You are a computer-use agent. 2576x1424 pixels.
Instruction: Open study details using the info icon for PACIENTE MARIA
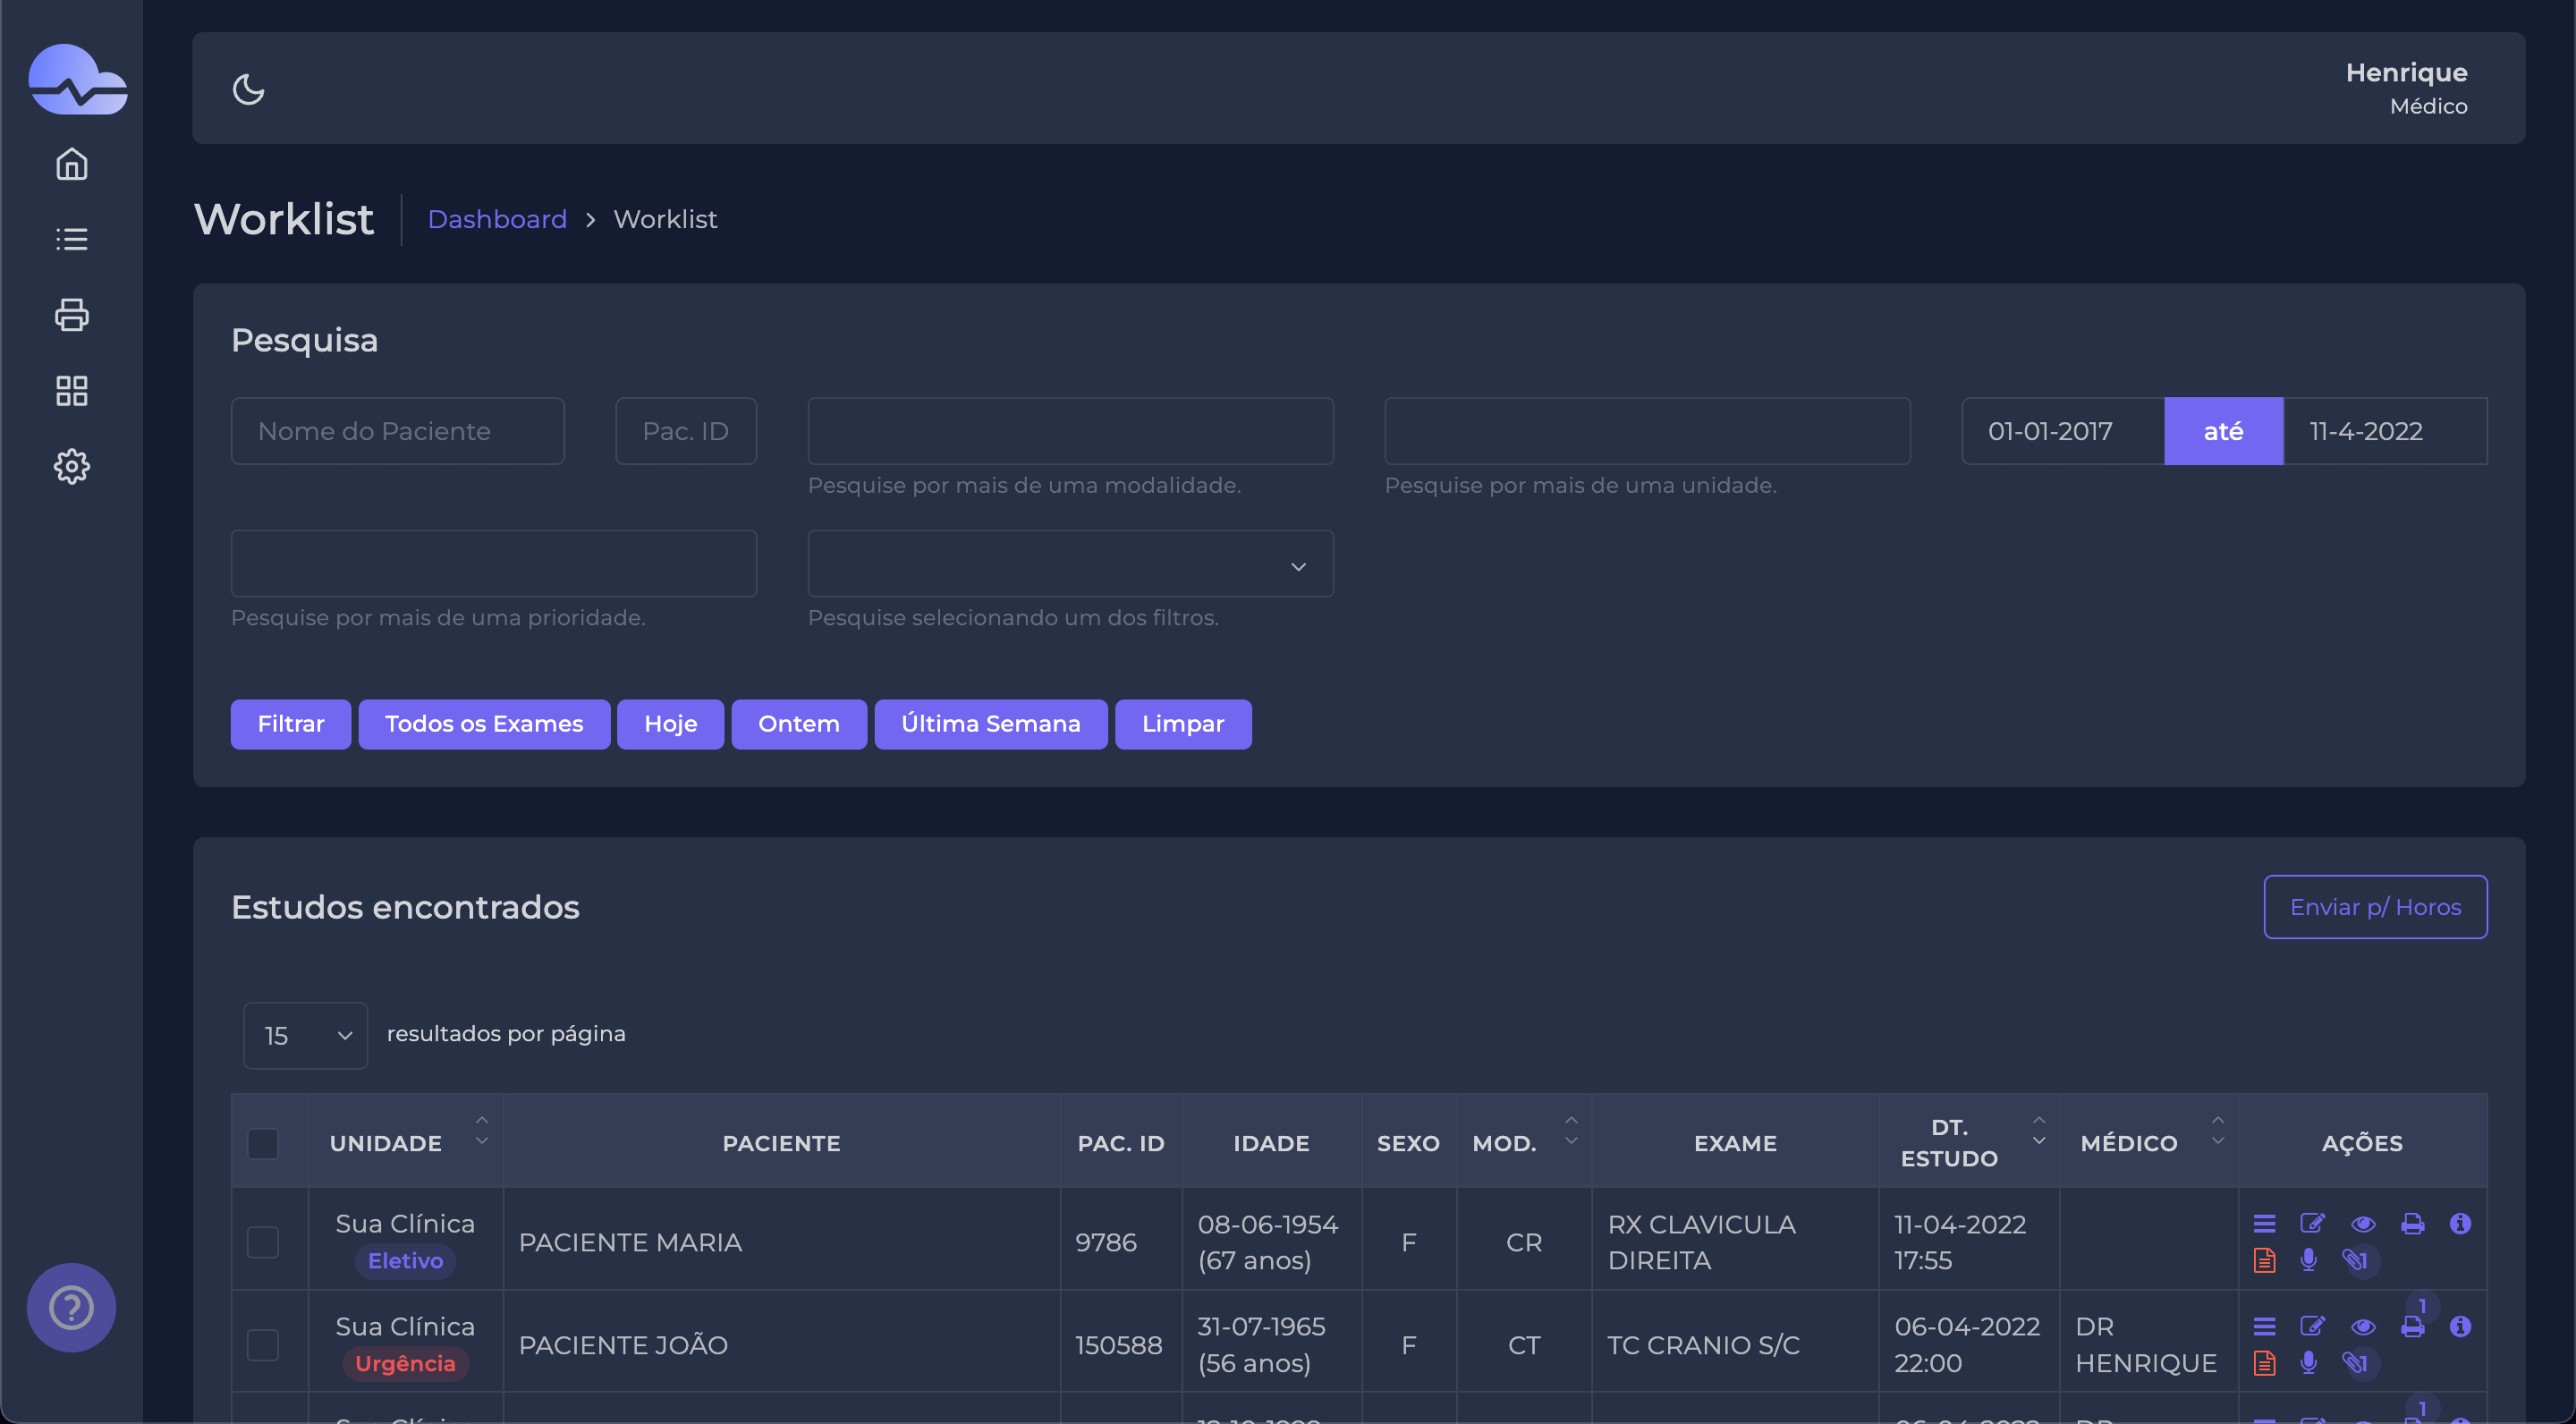(x=2461, y=1223)
